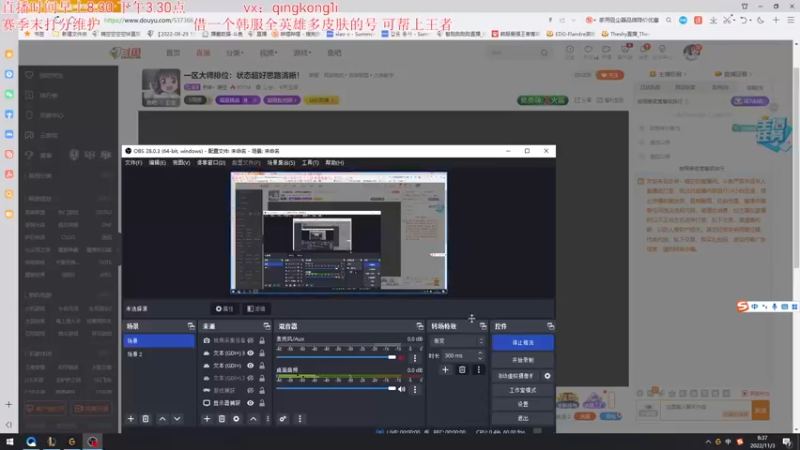Screen dimensions: 800x450
Task: Open the desktop audio channel's three-dot options menu
Action: [x=415, y=389]
